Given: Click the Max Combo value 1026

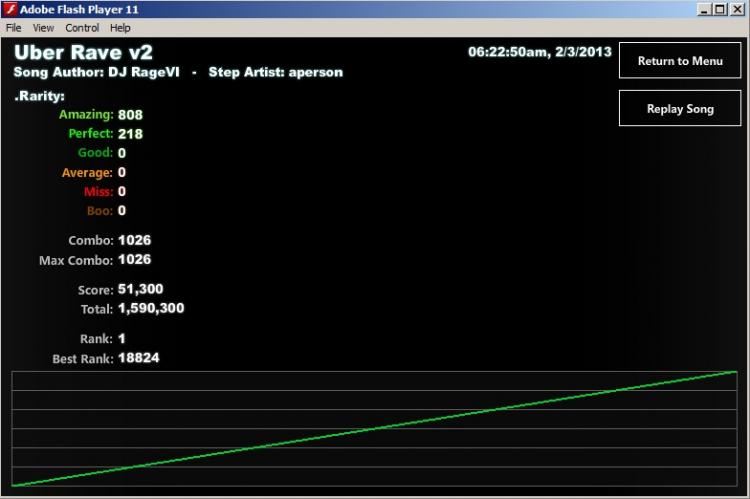Looking at the screenshot, I should [x=134, y=260].
